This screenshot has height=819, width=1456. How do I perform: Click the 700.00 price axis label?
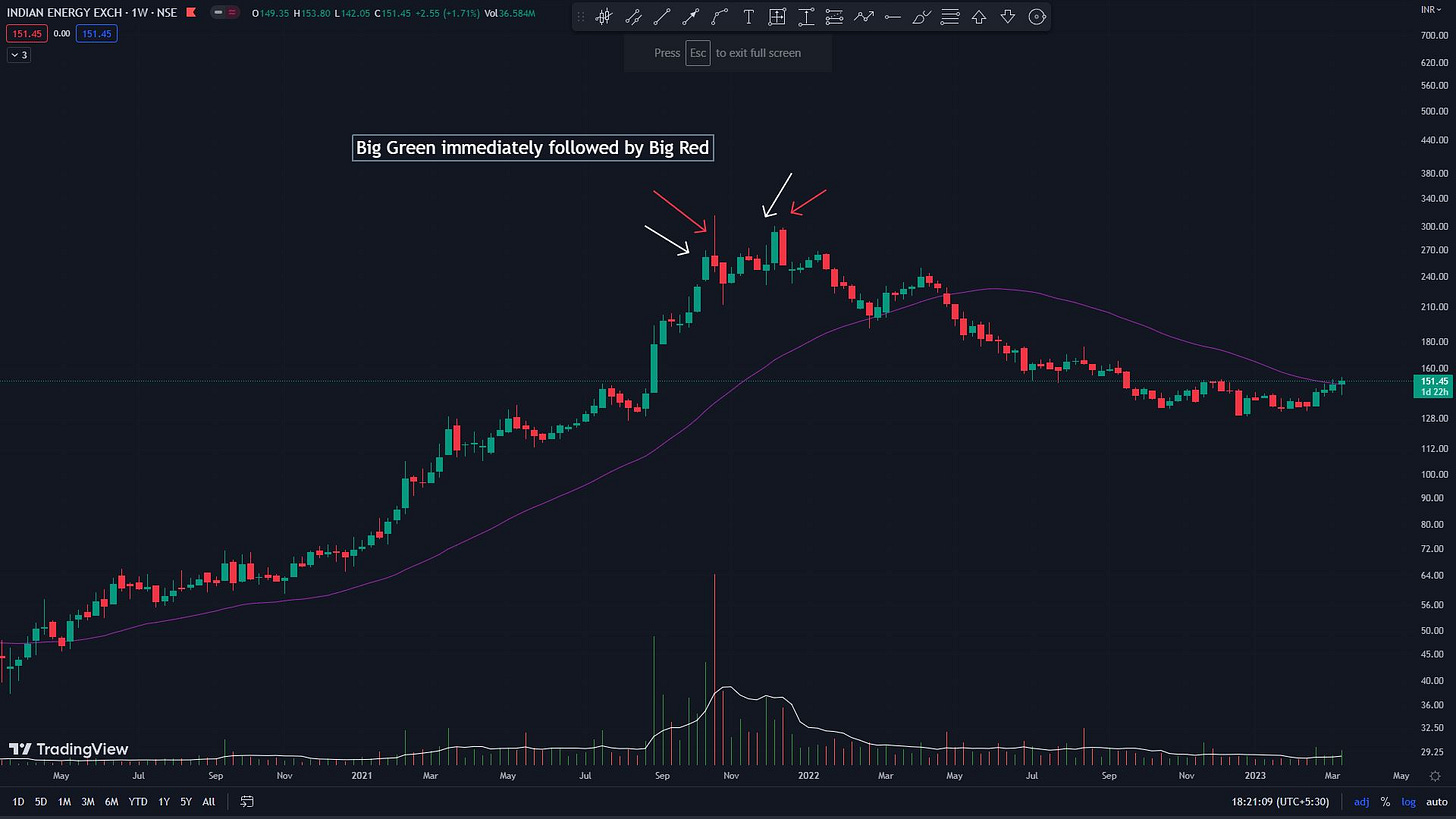click(1433, 35)
